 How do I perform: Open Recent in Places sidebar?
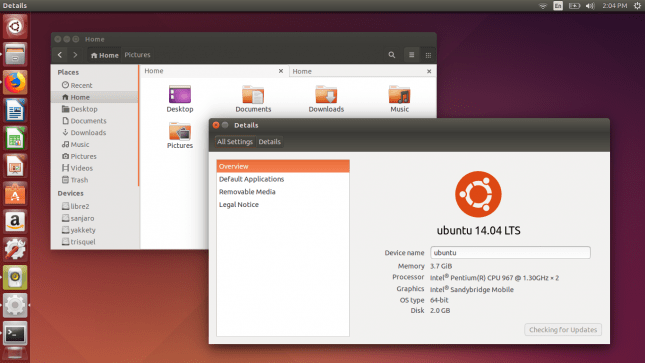(95, 85)
